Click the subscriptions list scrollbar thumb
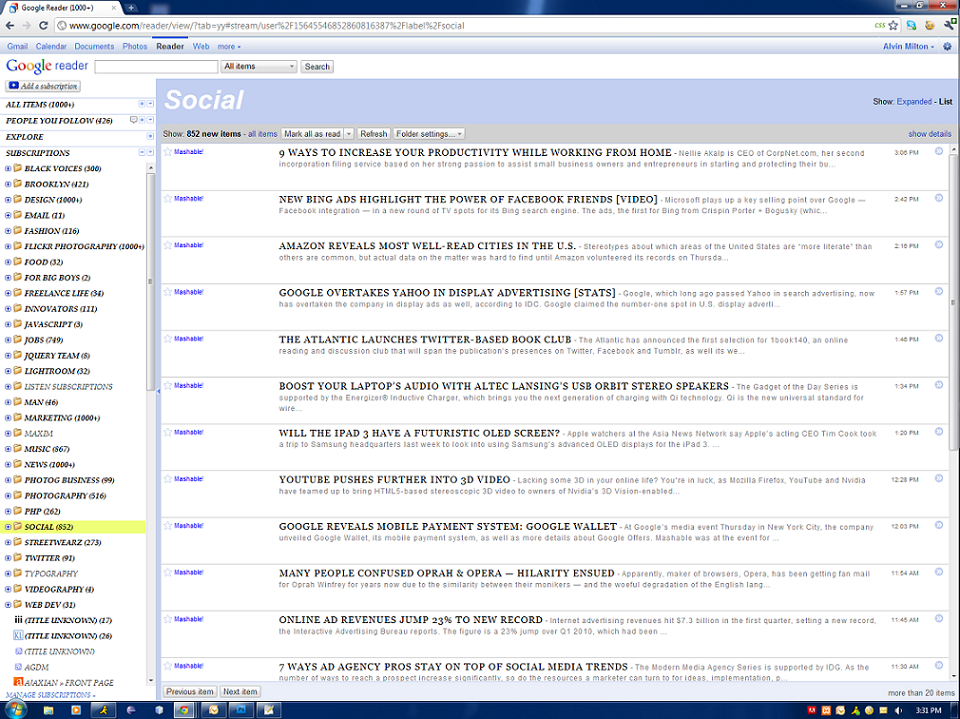The width and height of the screenshot is (960, 719). click(x=150, y=282)
